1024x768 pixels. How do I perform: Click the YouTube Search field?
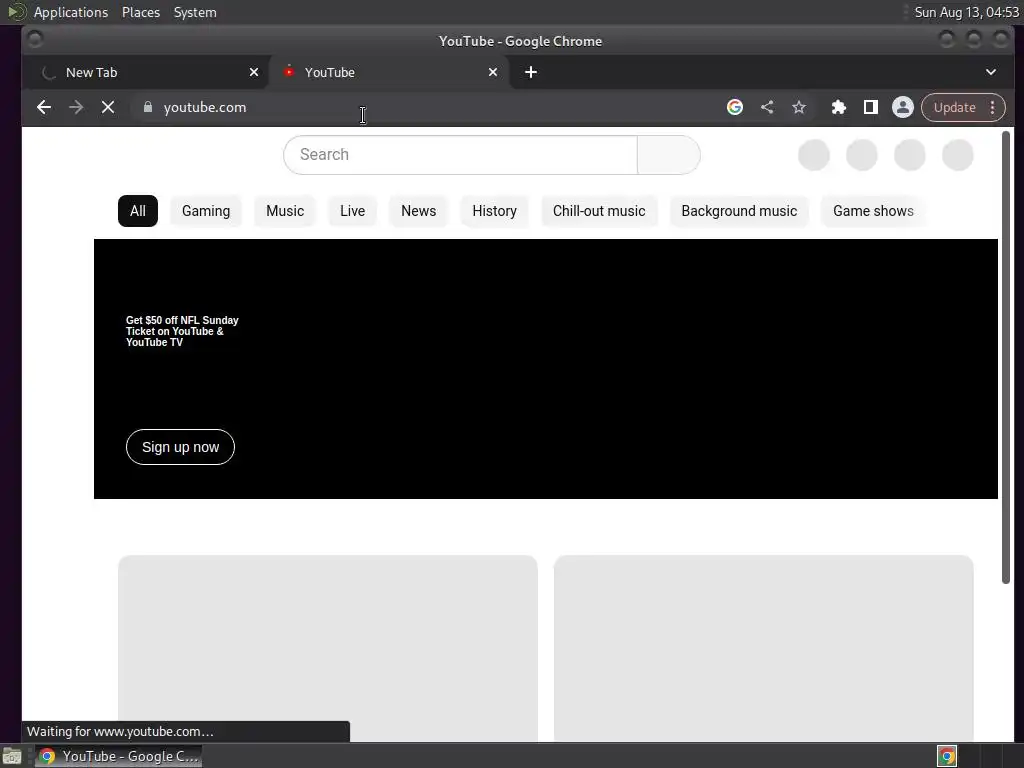coord(460,155)
